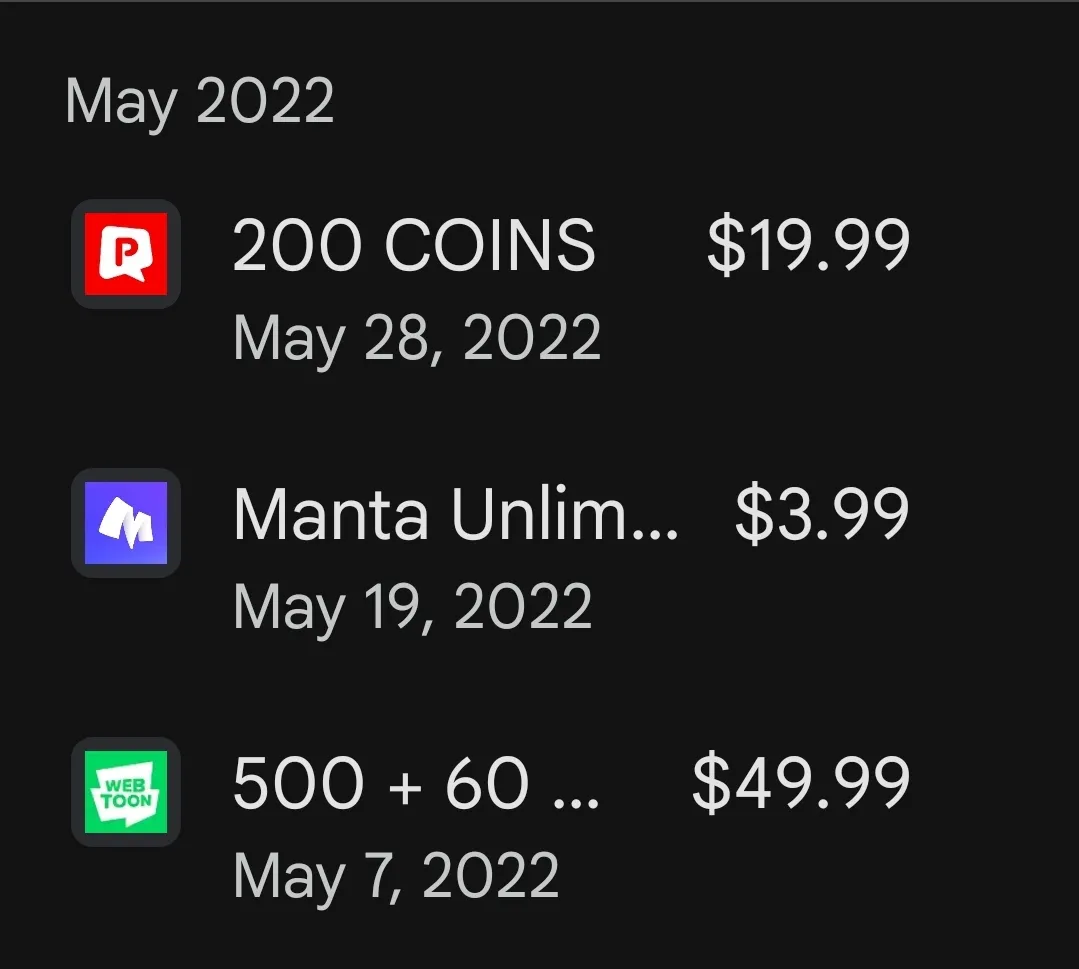Screen dimensions: 1079x969
Task: Open the Manta Unlimited purchase entry
Action: pos(455,515)
